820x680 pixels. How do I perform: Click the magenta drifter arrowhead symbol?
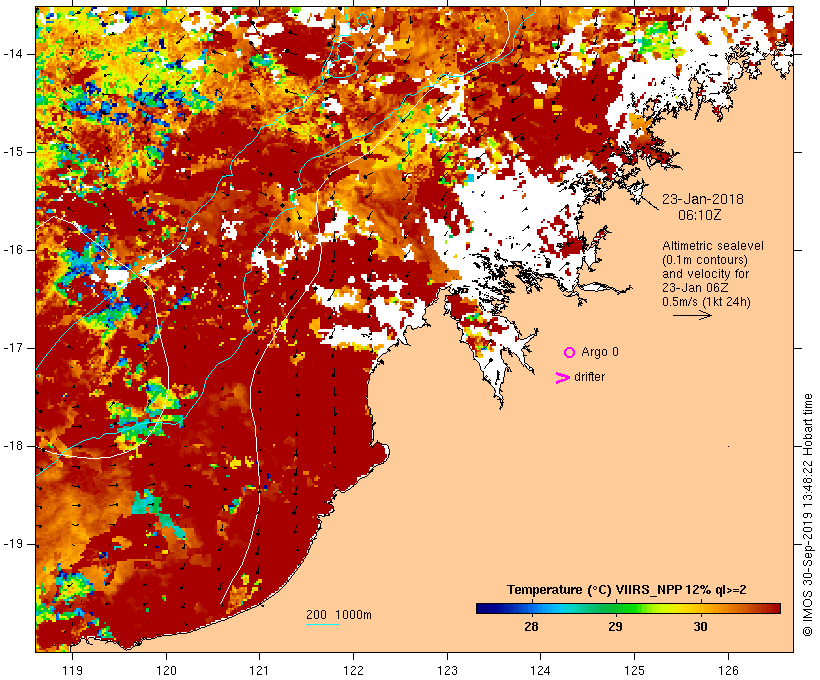[562, 378]
